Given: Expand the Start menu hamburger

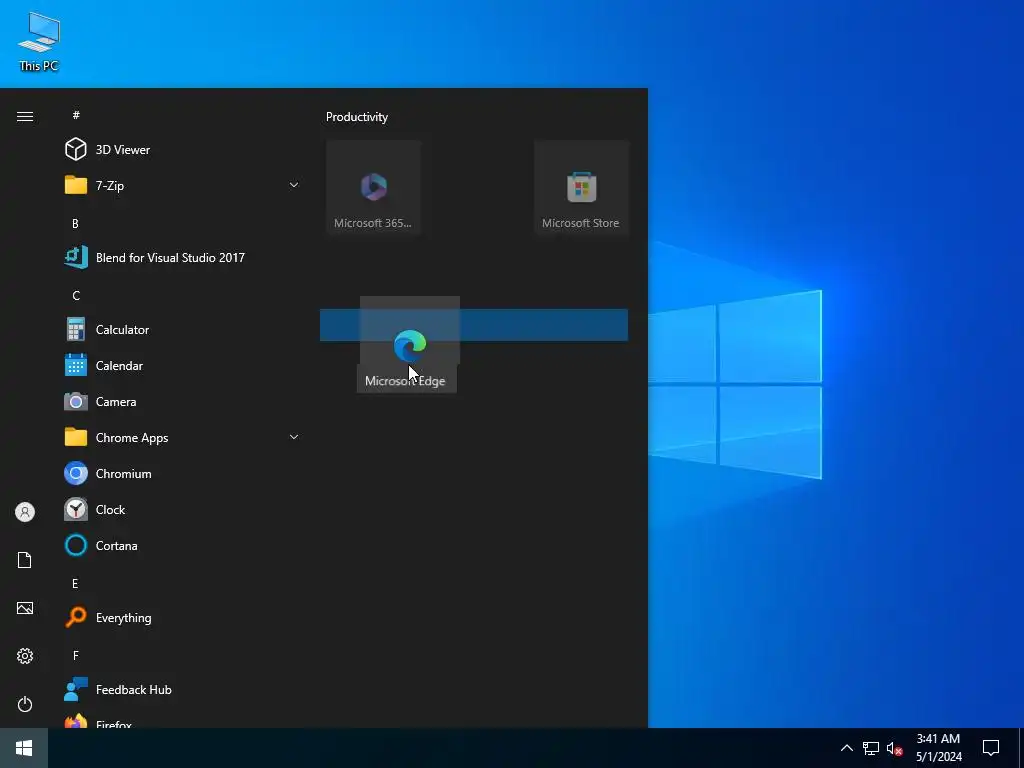Looking at the screenshot, I should [x=25, y=116].
